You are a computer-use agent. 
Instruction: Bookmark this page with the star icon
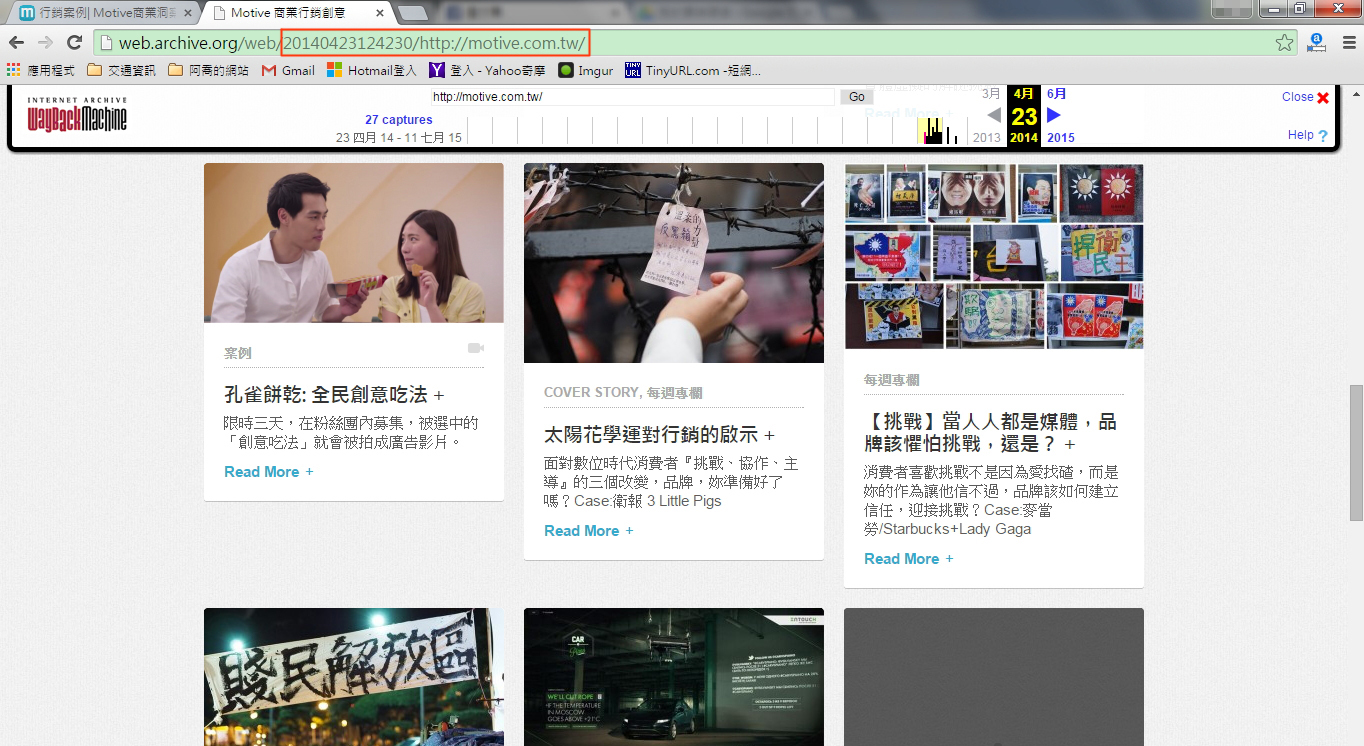pos(1284,42)
